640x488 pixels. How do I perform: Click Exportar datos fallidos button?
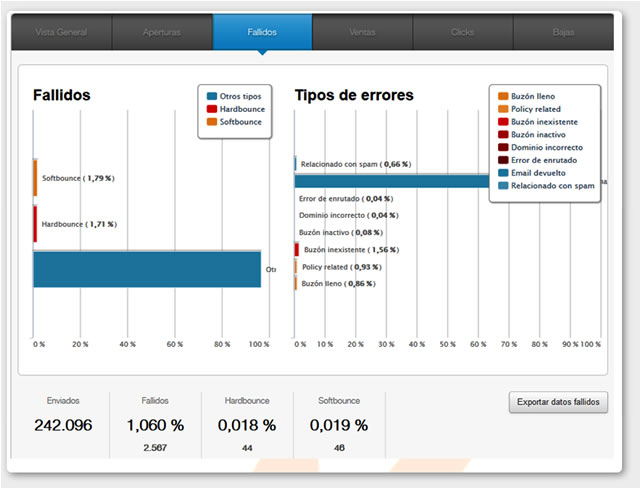(x=558, y=402)
